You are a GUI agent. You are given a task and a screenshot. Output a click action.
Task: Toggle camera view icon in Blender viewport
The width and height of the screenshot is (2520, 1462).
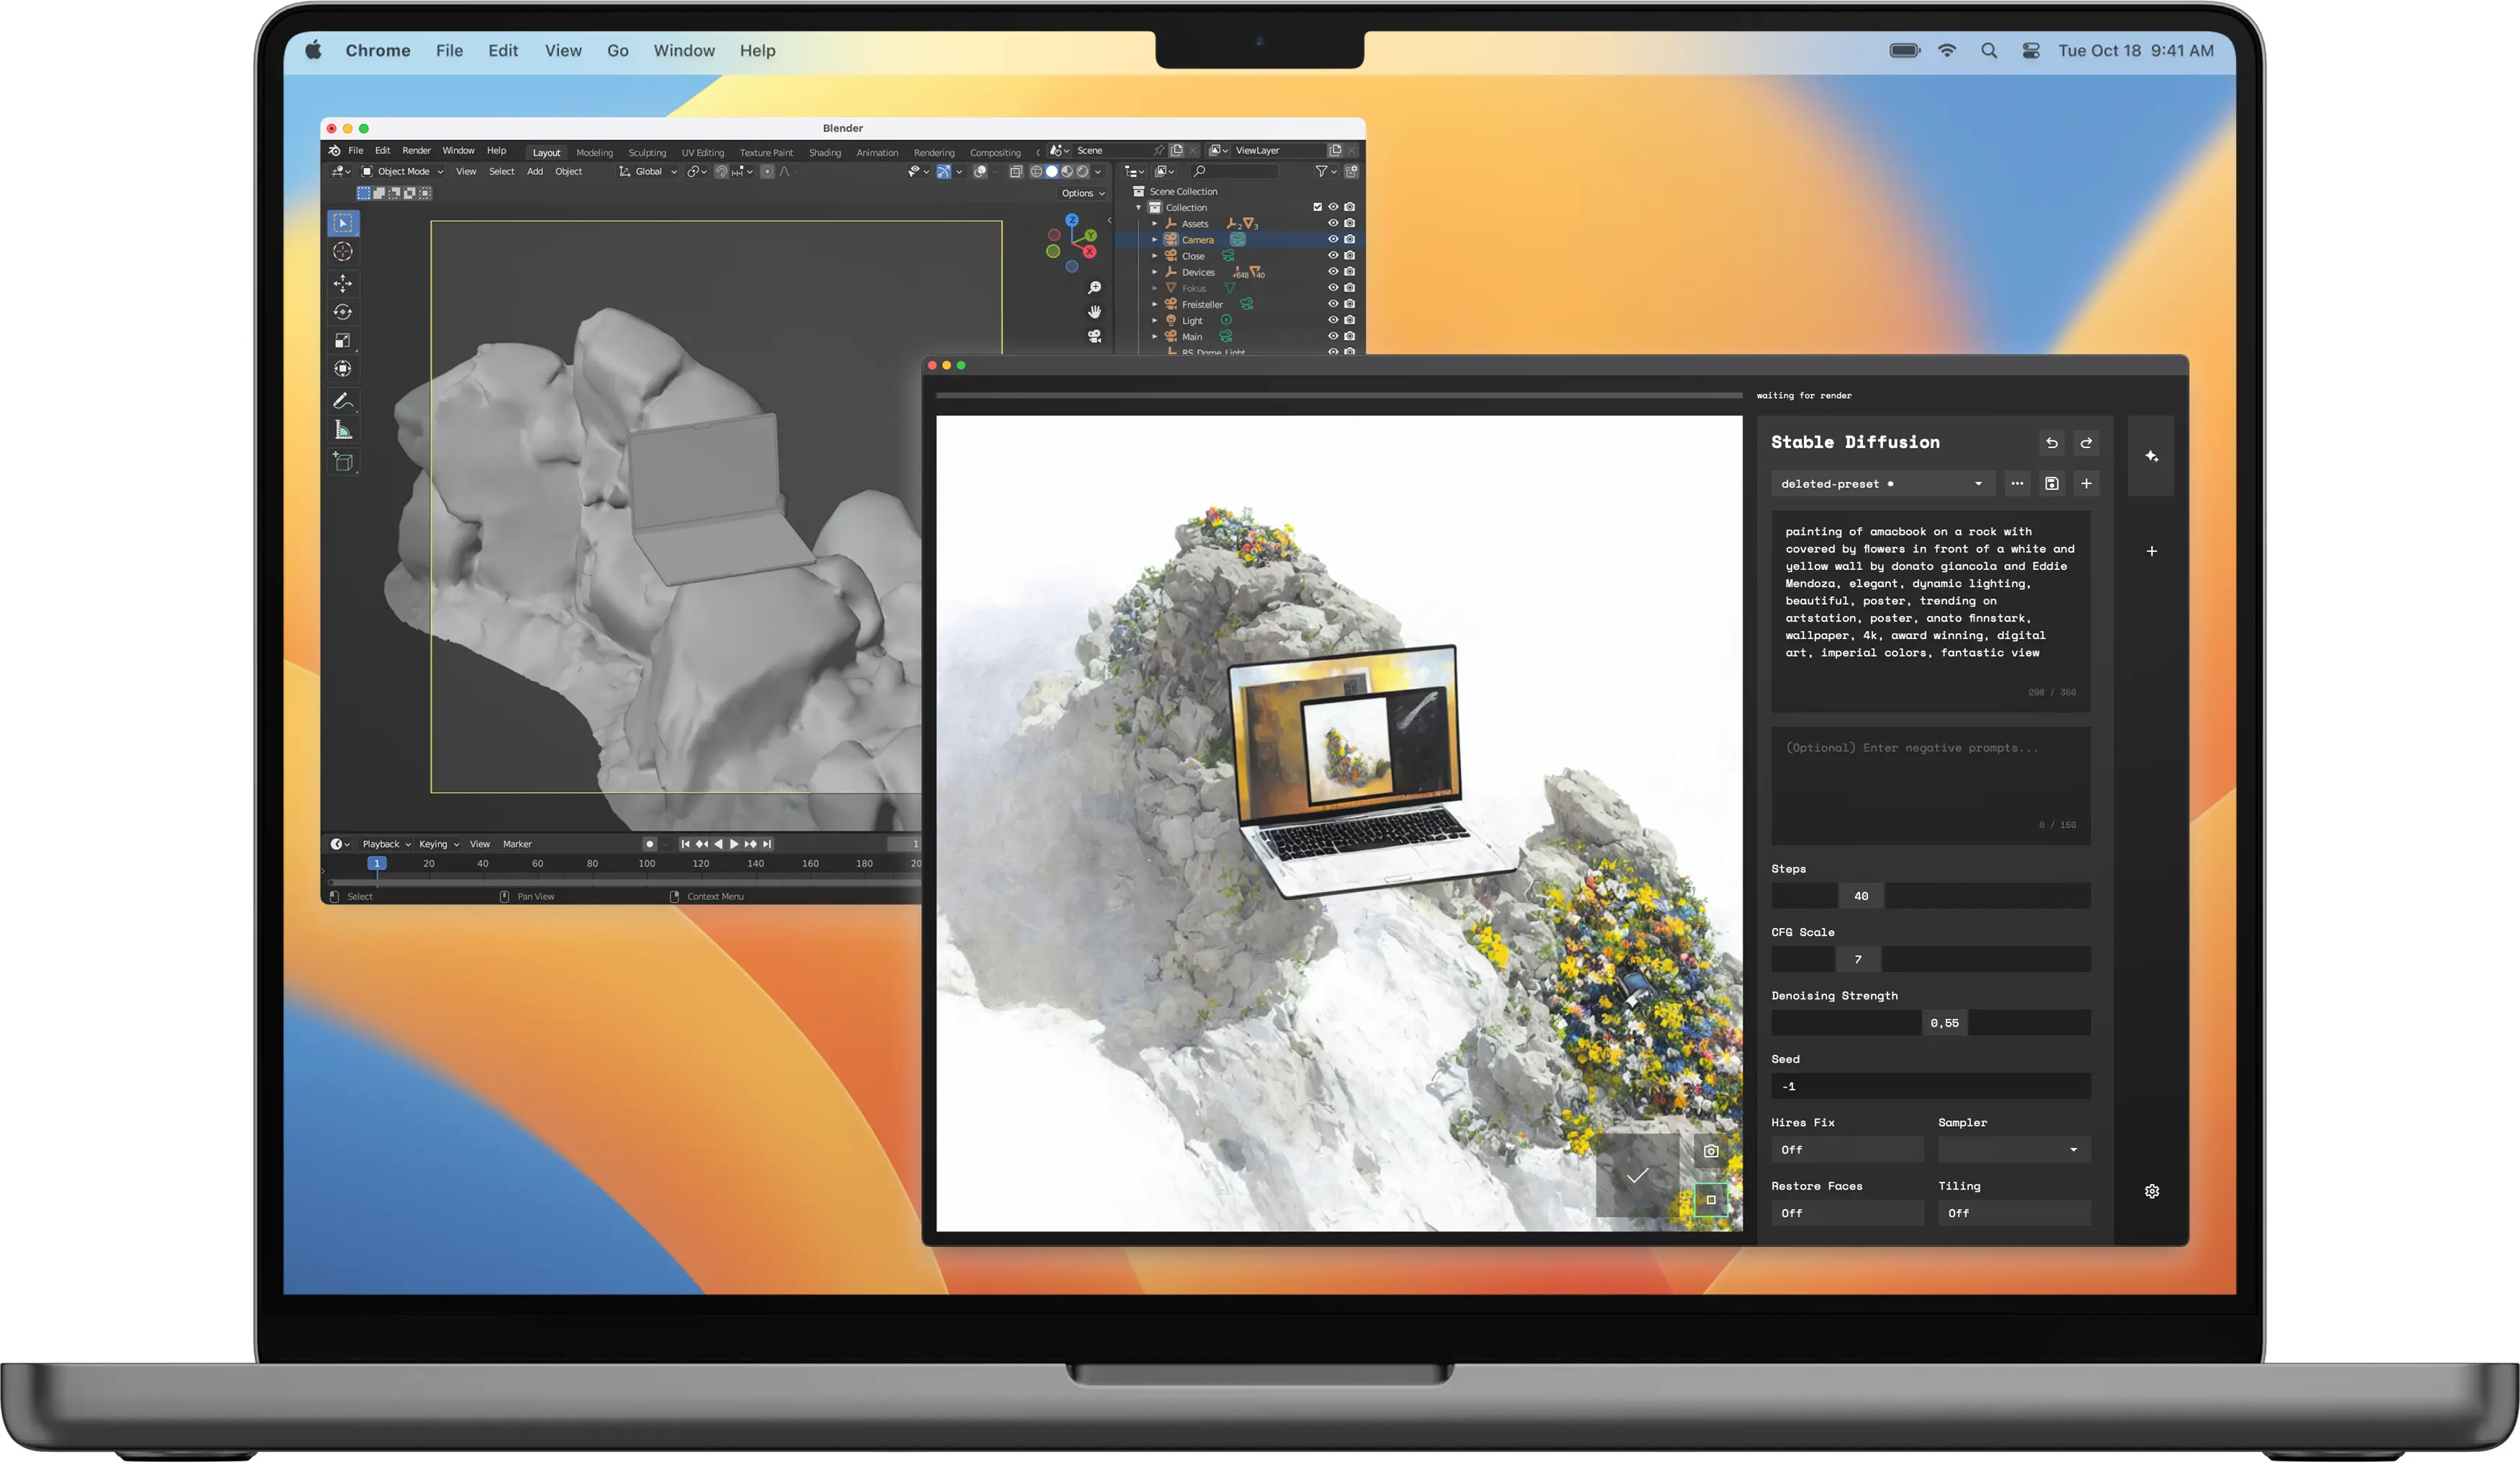click(x=1094, y=336)
